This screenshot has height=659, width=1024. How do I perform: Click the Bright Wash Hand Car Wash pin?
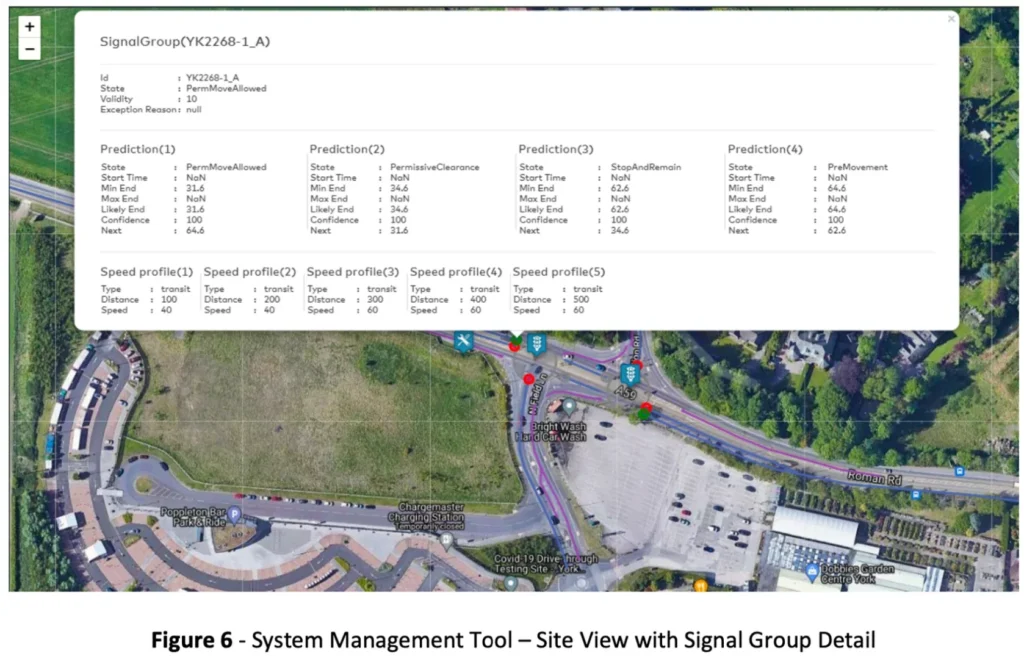pyautogui.click(x=568, y=406)
